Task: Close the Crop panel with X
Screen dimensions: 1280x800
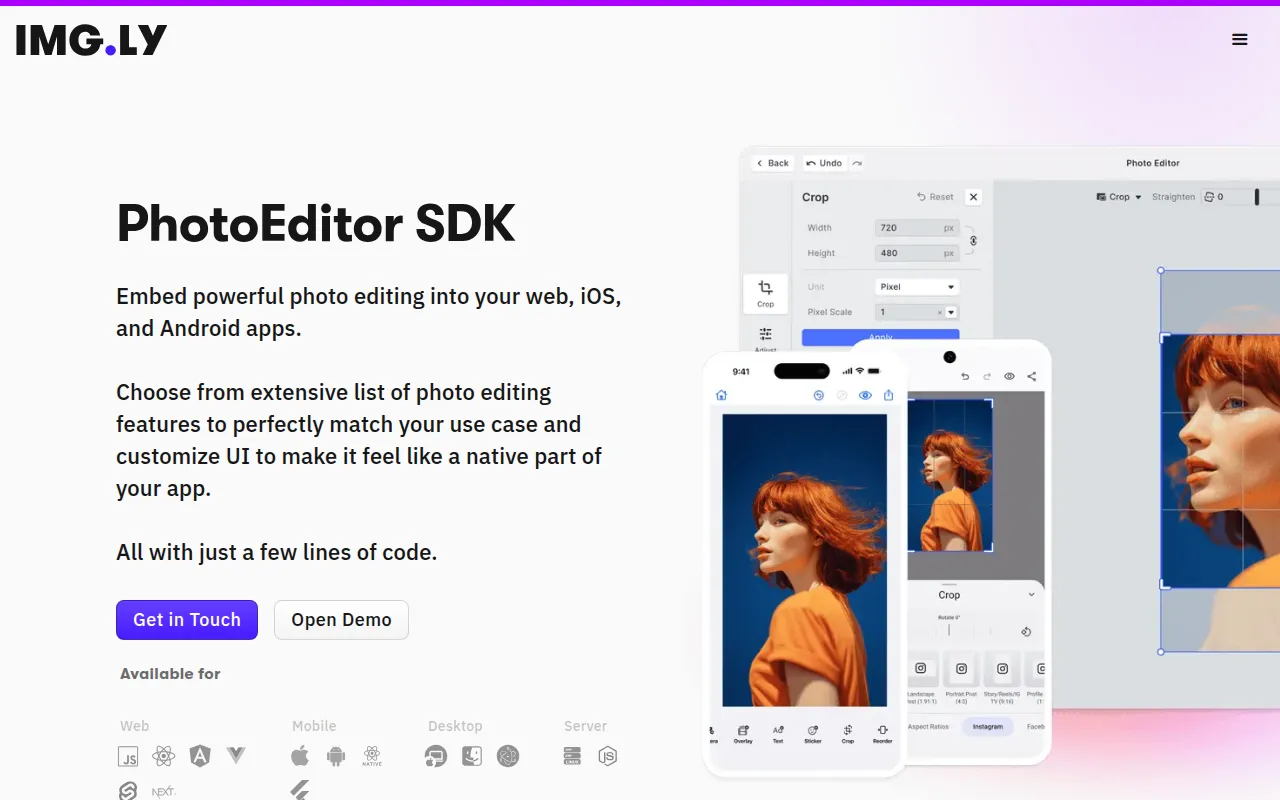Action: tap(973, 197)
